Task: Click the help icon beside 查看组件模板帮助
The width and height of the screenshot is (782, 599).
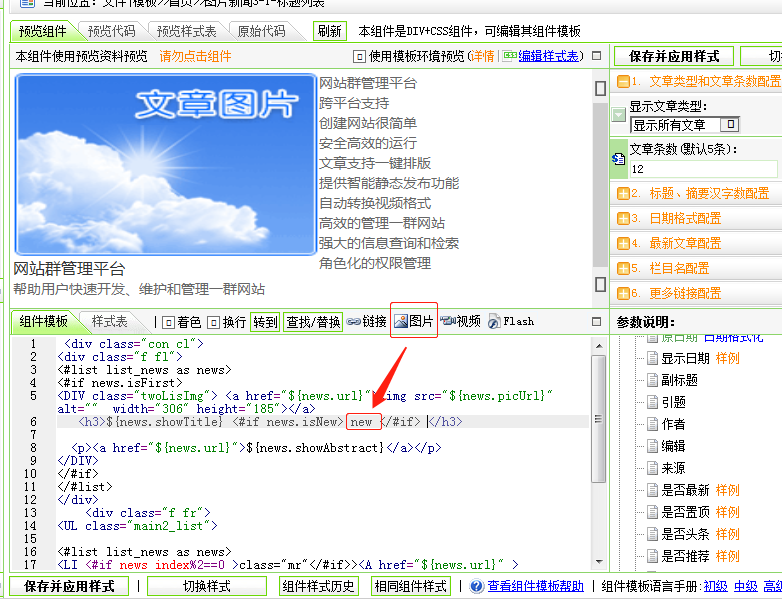Action: tap(476, 586)
